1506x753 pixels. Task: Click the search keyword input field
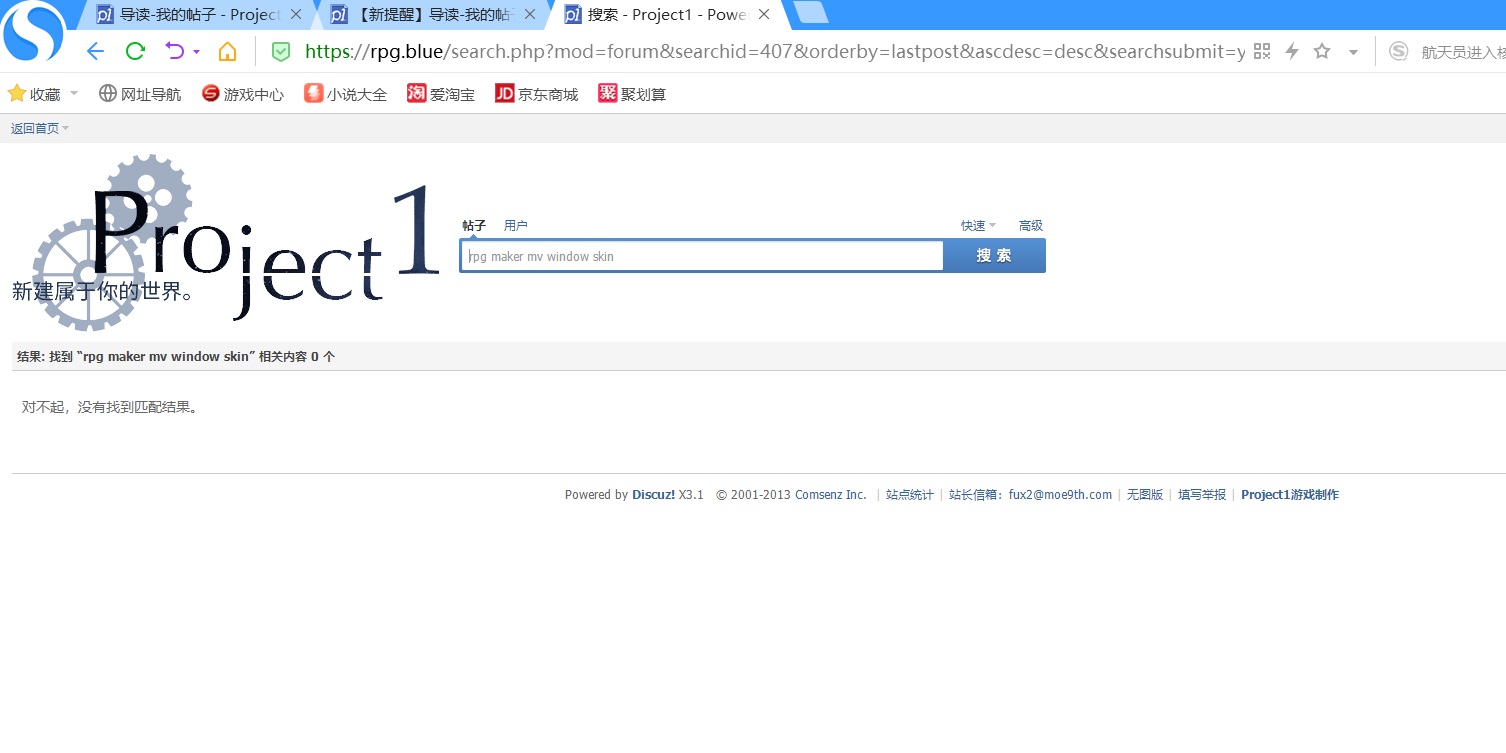click(x=702, y=256)
